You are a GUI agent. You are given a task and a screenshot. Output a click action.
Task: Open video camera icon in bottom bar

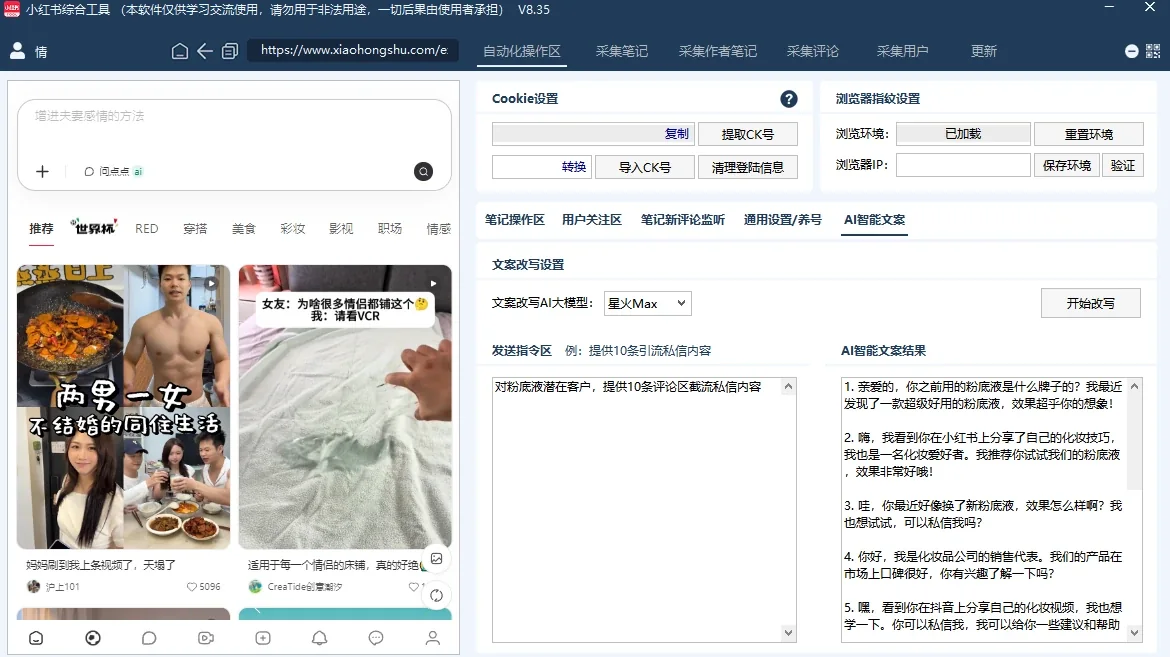(206, 638)
